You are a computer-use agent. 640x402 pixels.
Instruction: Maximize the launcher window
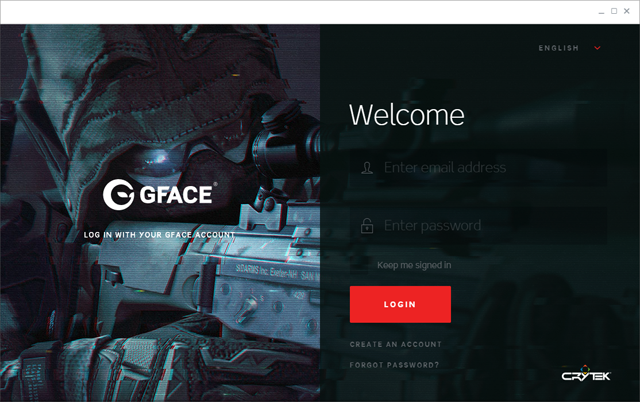point(614,11)
